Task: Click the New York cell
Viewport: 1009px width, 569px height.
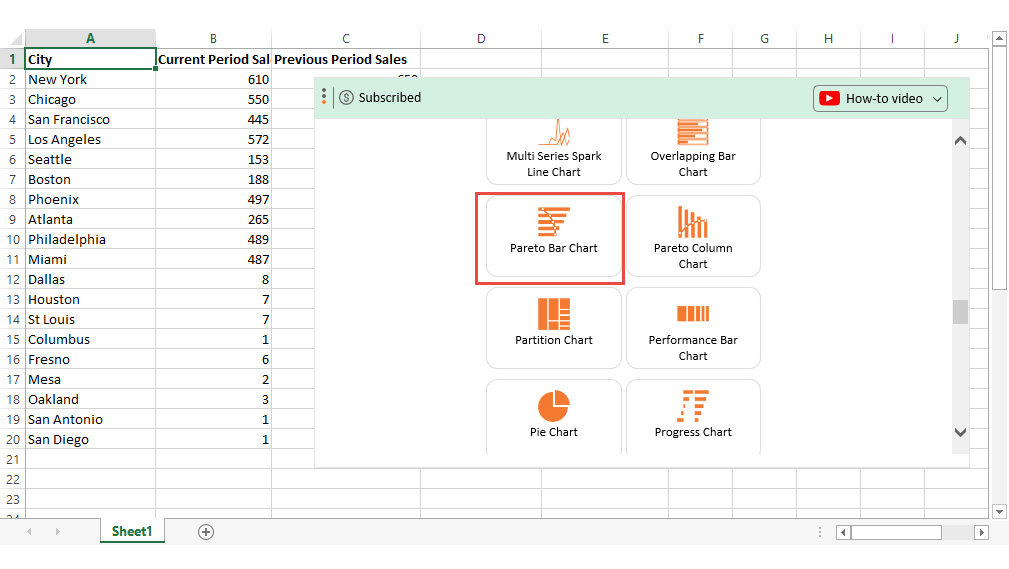Action: [x=90, y=79]
